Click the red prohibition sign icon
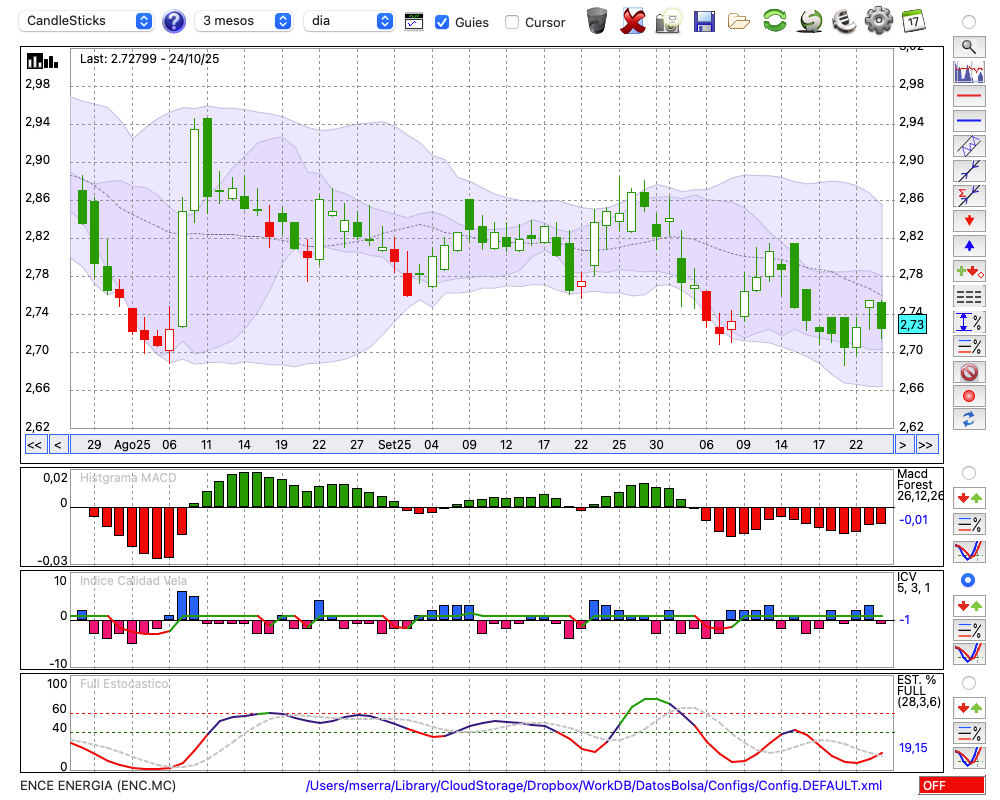Viewport: 1000px width, 800px height. click(968, 372)
